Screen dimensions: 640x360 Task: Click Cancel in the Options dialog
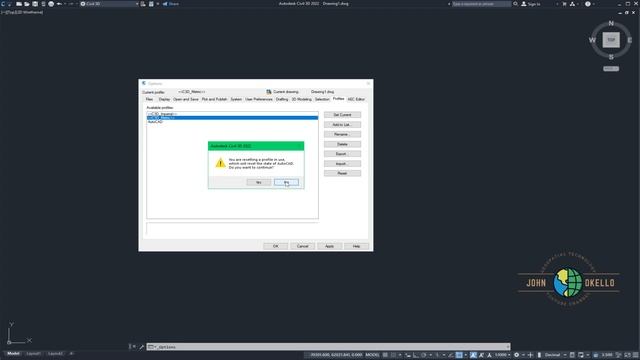point(302,246)
